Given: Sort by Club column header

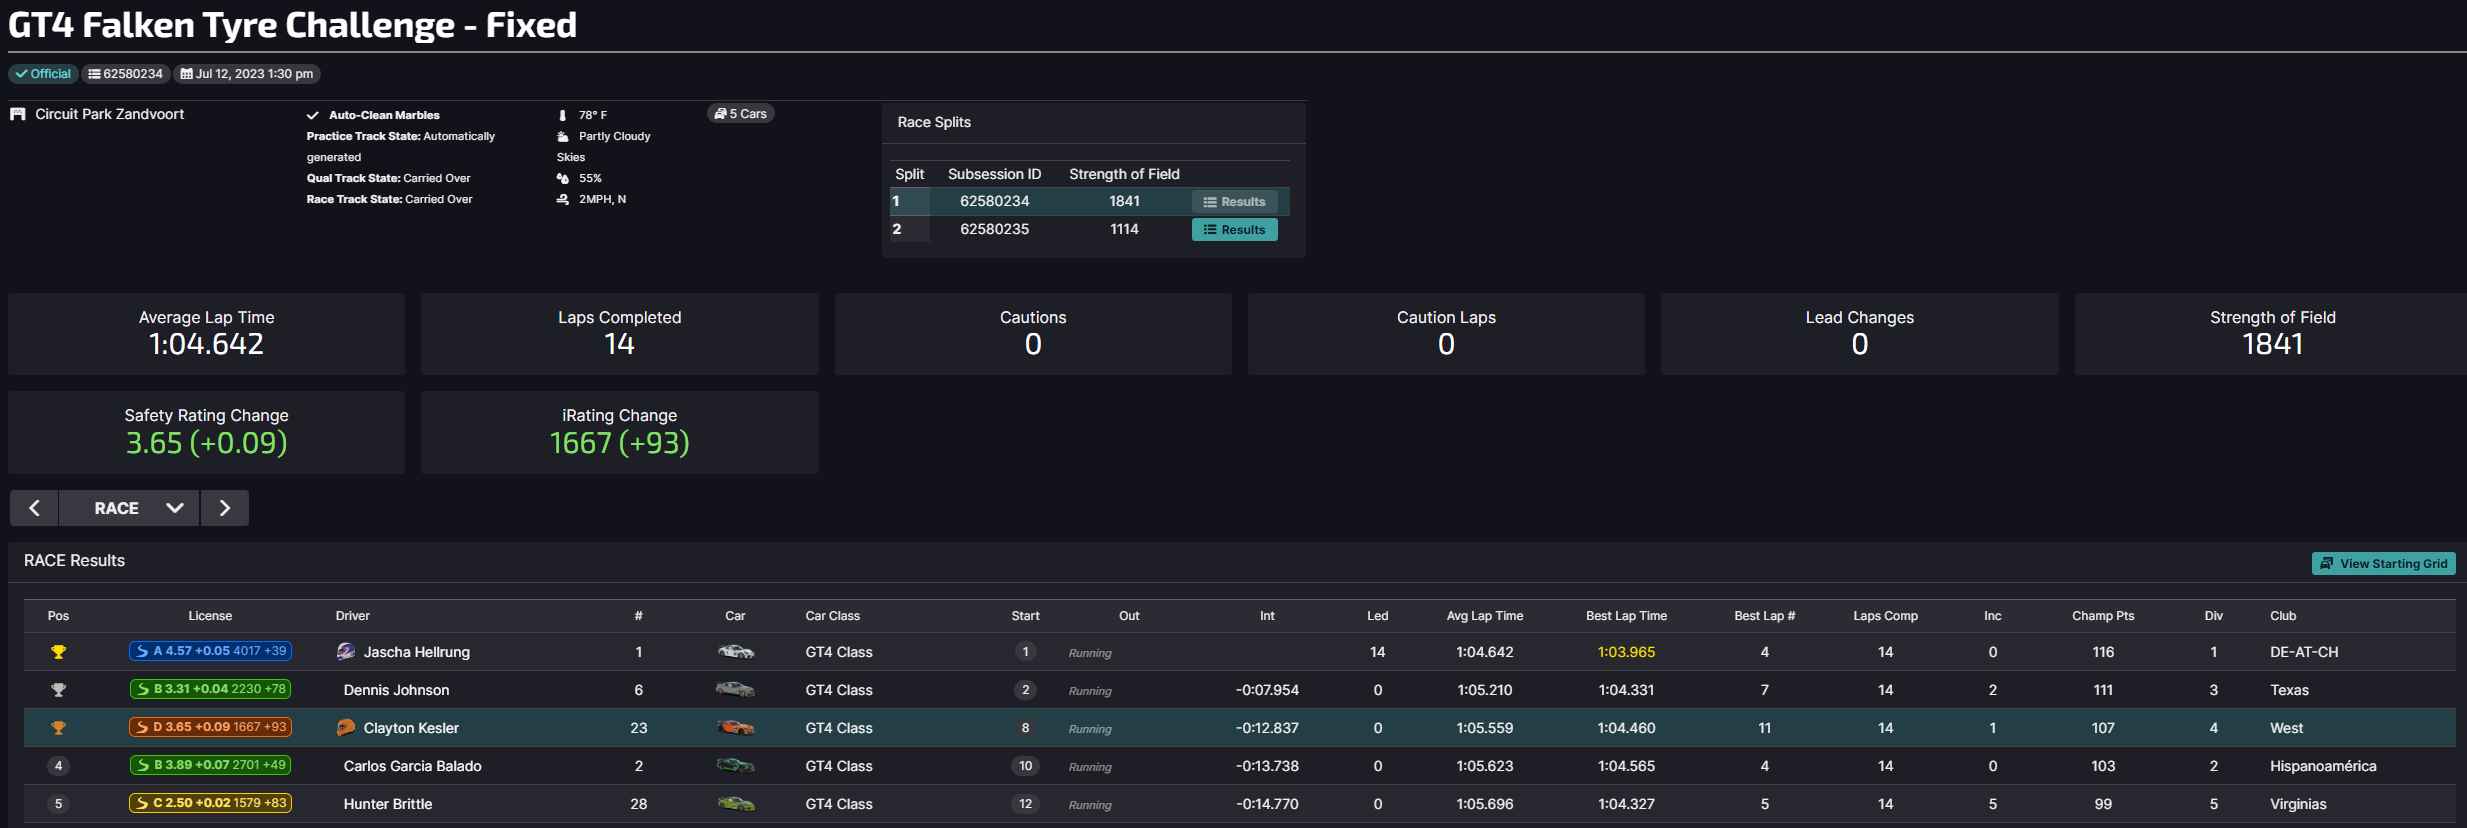Looking at the screenshot, I should point(2283,616).
